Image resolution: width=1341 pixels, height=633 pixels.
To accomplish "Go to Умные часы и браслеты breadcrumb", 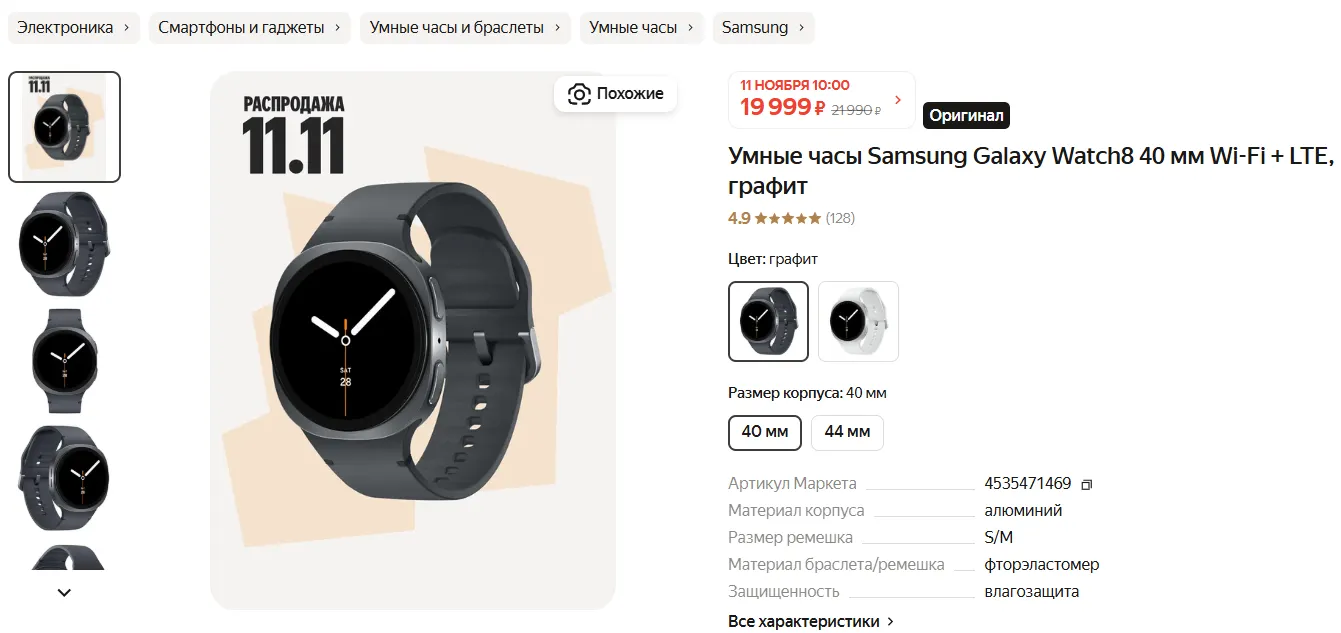I will [x=466, y=28].
